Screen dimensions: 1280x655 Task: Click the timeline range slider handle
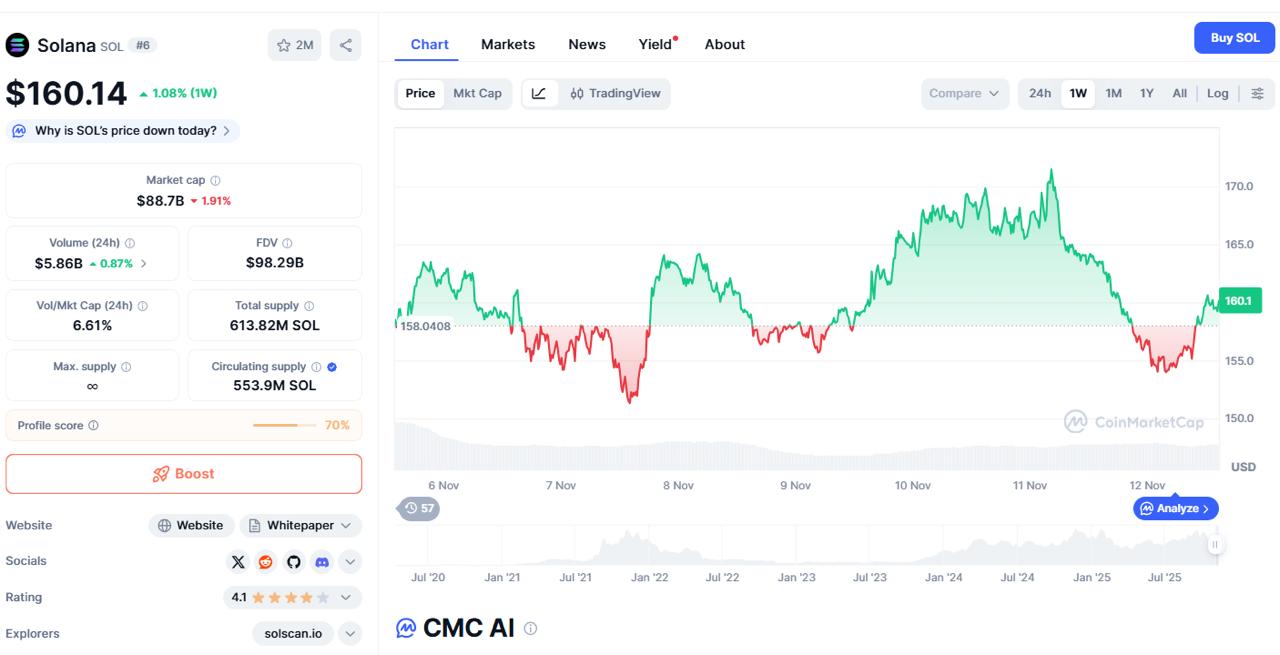coord(1214,545)
